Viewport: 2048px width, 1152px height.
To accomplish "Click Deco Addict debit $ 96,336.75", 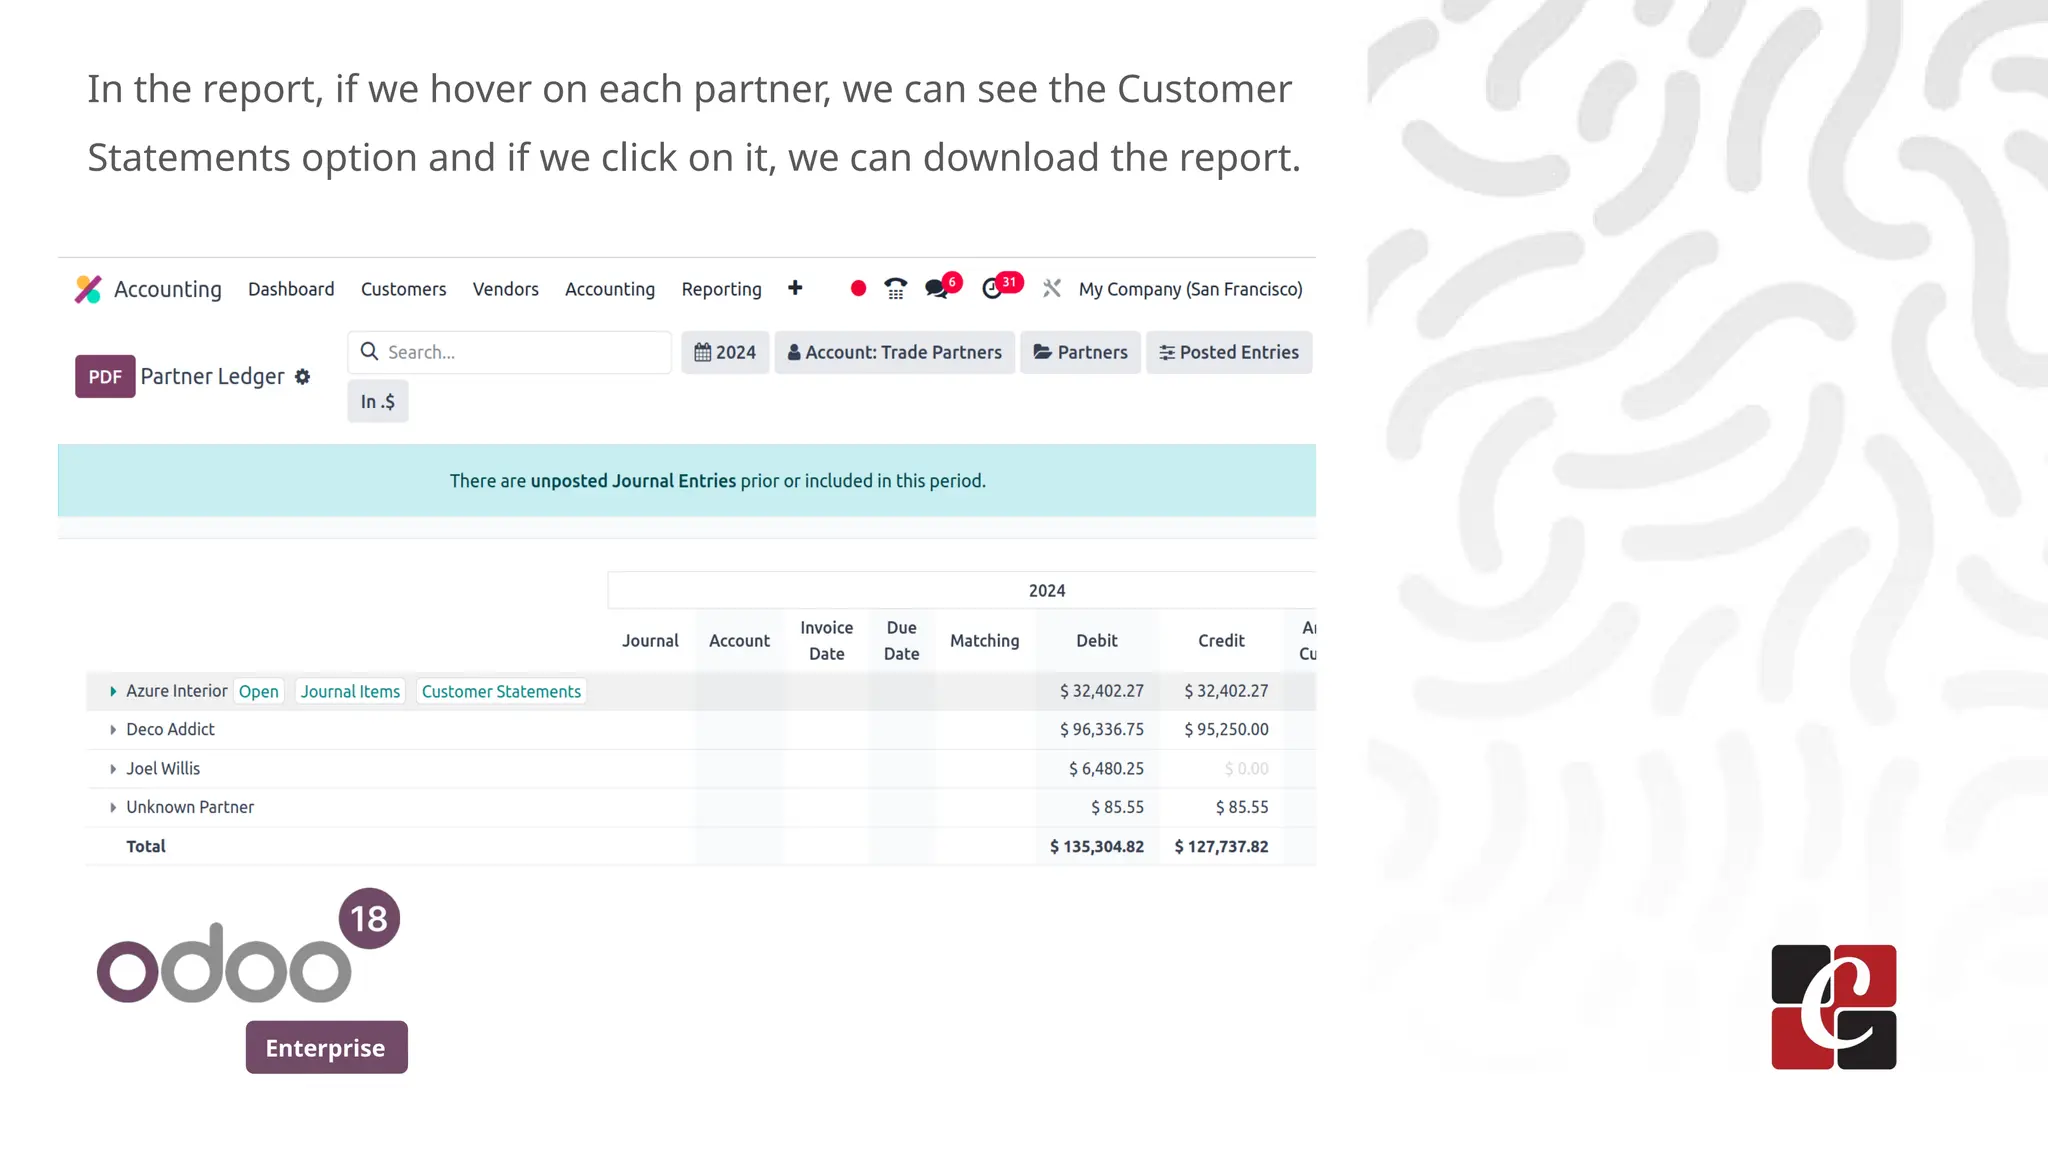I will coord(1102,730).
